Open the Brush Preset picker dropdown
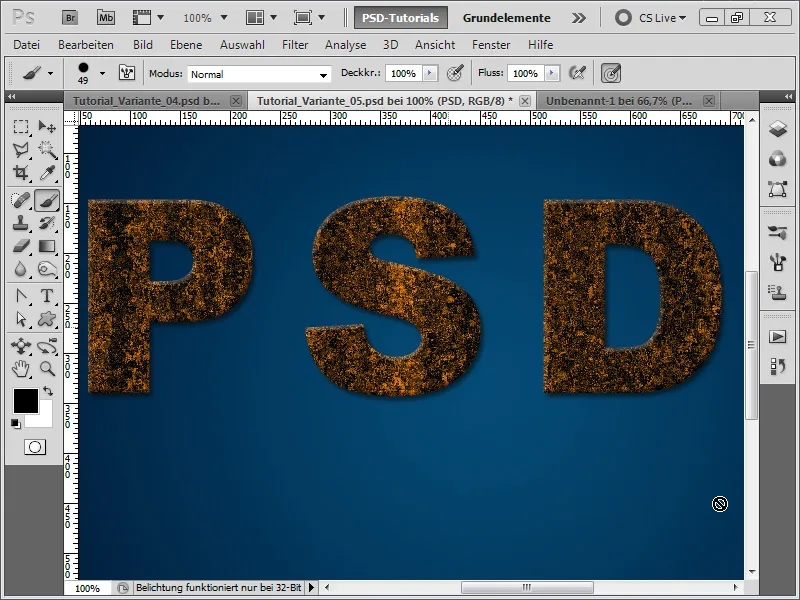 [x=103, y=73]
